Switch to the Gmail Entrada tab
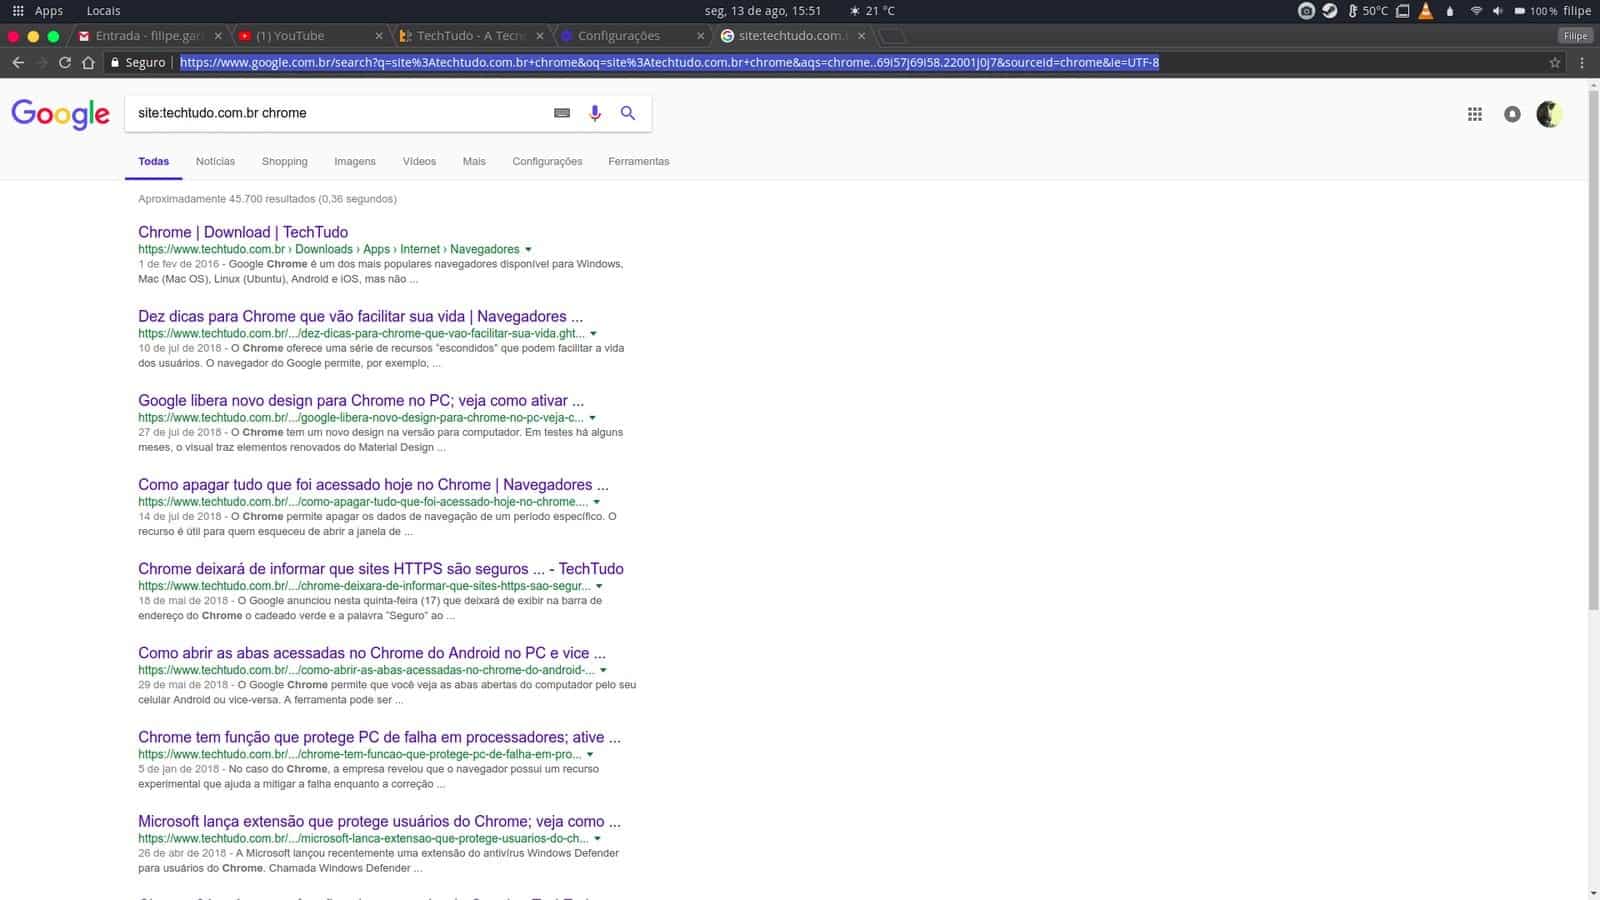The image size is (1600, 900). click(148, 36)
